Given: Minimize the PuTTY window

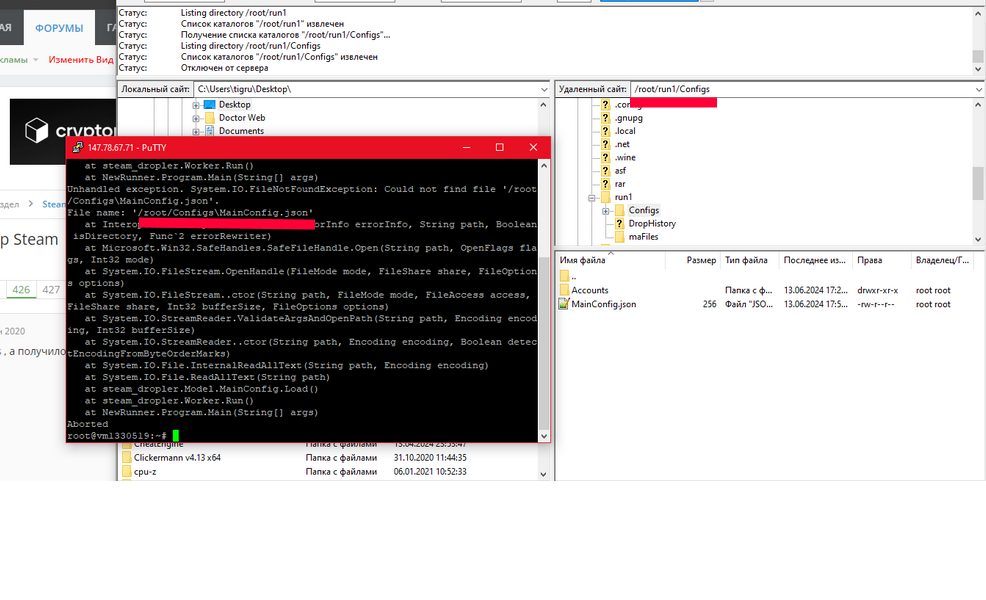Looking at the screenshot, I should [467, 147].
